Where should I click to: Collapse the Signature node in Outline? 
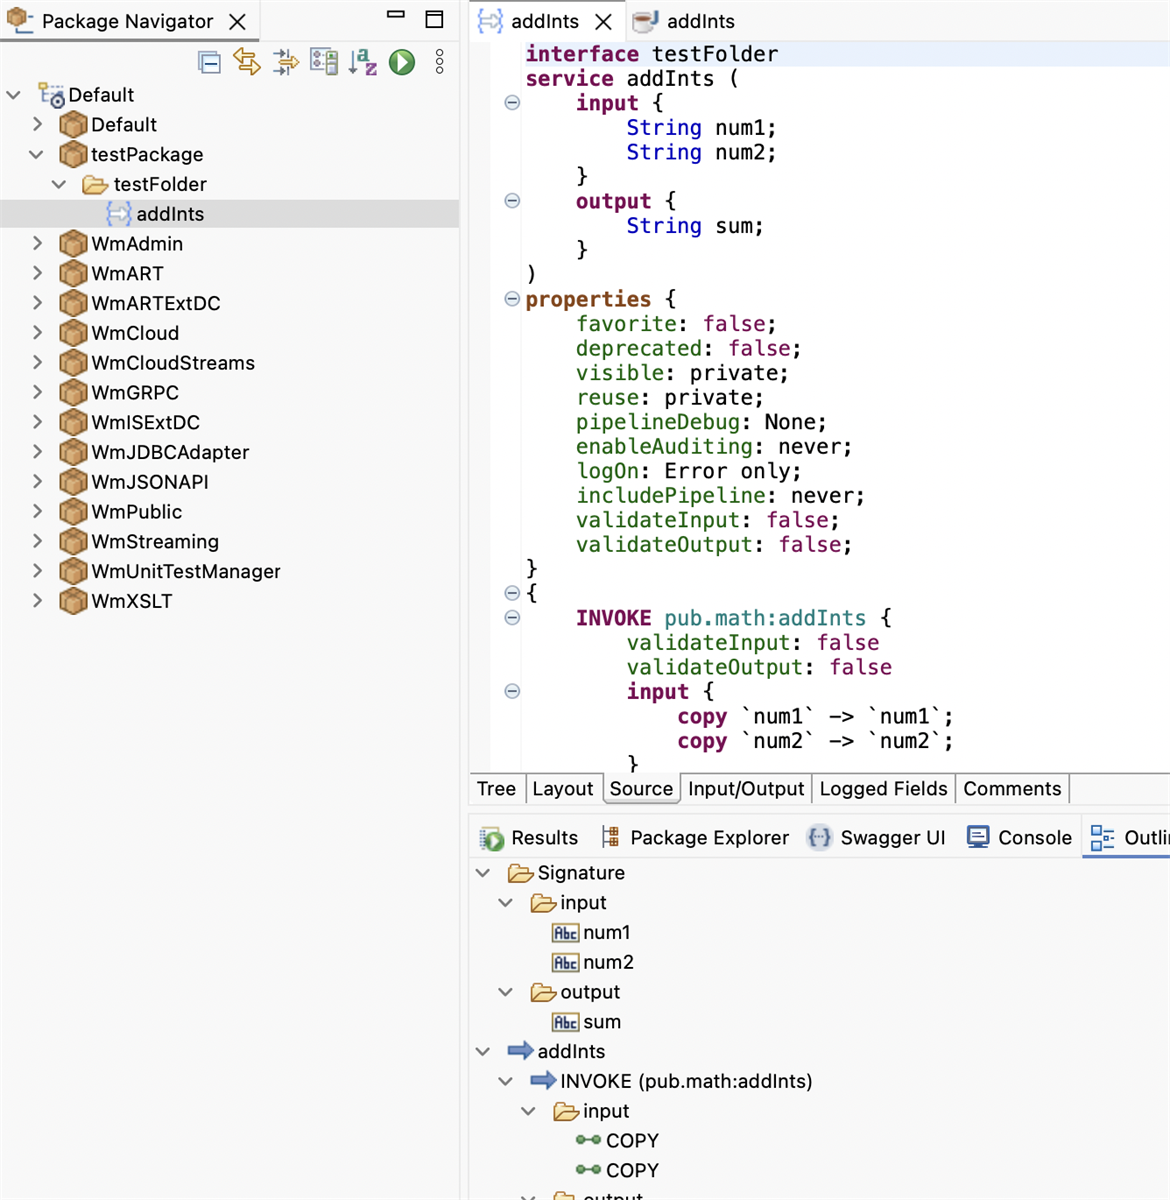coord(484,873)
